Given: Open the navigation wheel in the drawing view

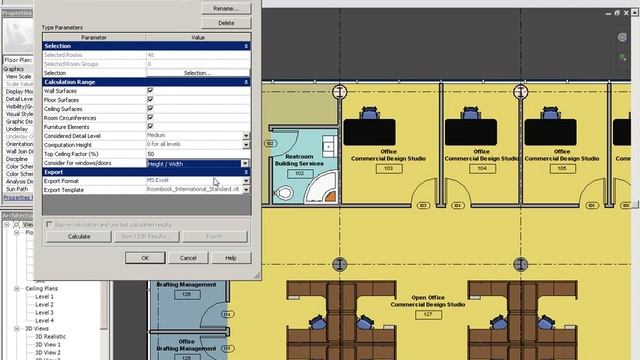Looking at the screenshot, I should 622,37.
